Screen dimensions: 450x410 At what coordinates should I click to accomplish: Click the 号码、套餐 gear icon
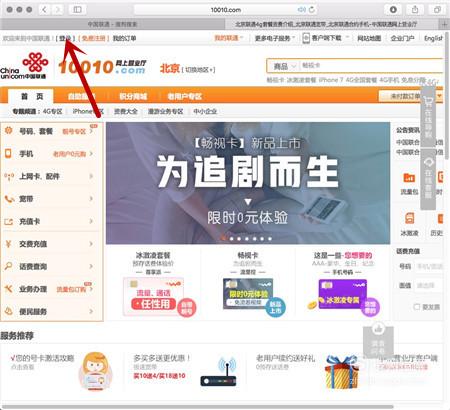8,130
